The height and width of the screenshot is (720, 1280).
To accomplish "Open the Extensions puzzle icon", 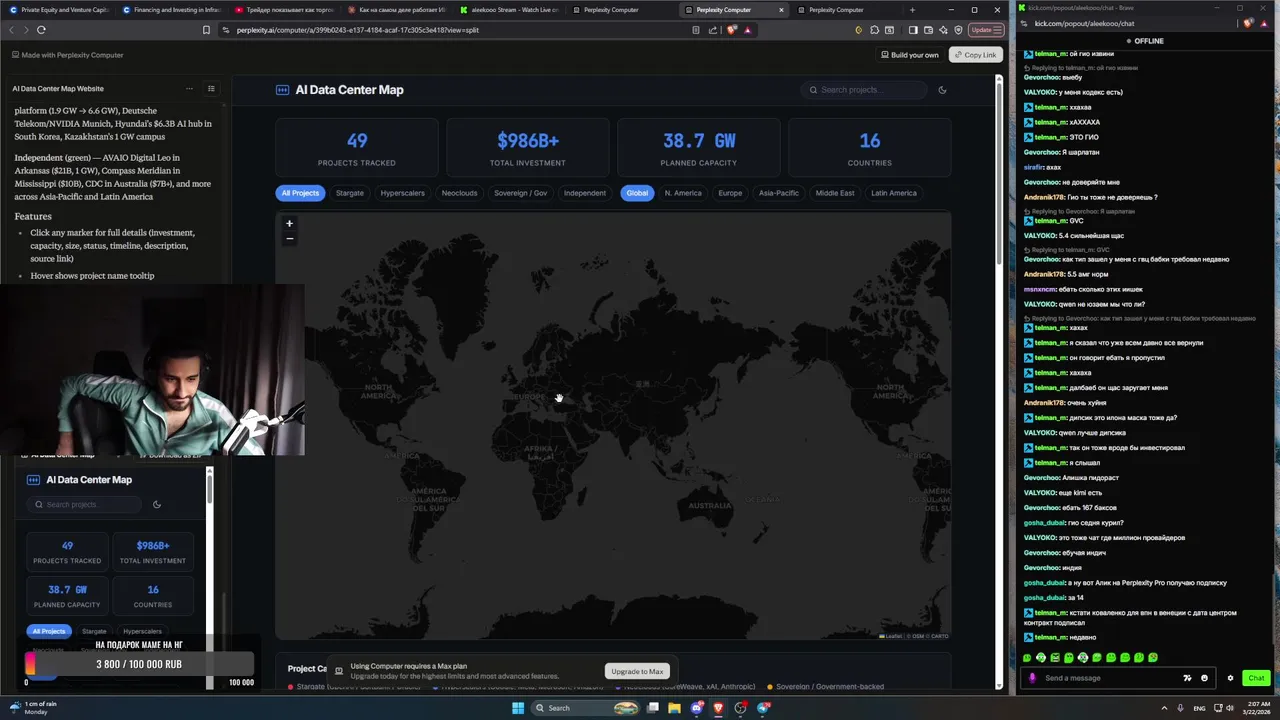I will pyautogui.click(x=874, y=30).
